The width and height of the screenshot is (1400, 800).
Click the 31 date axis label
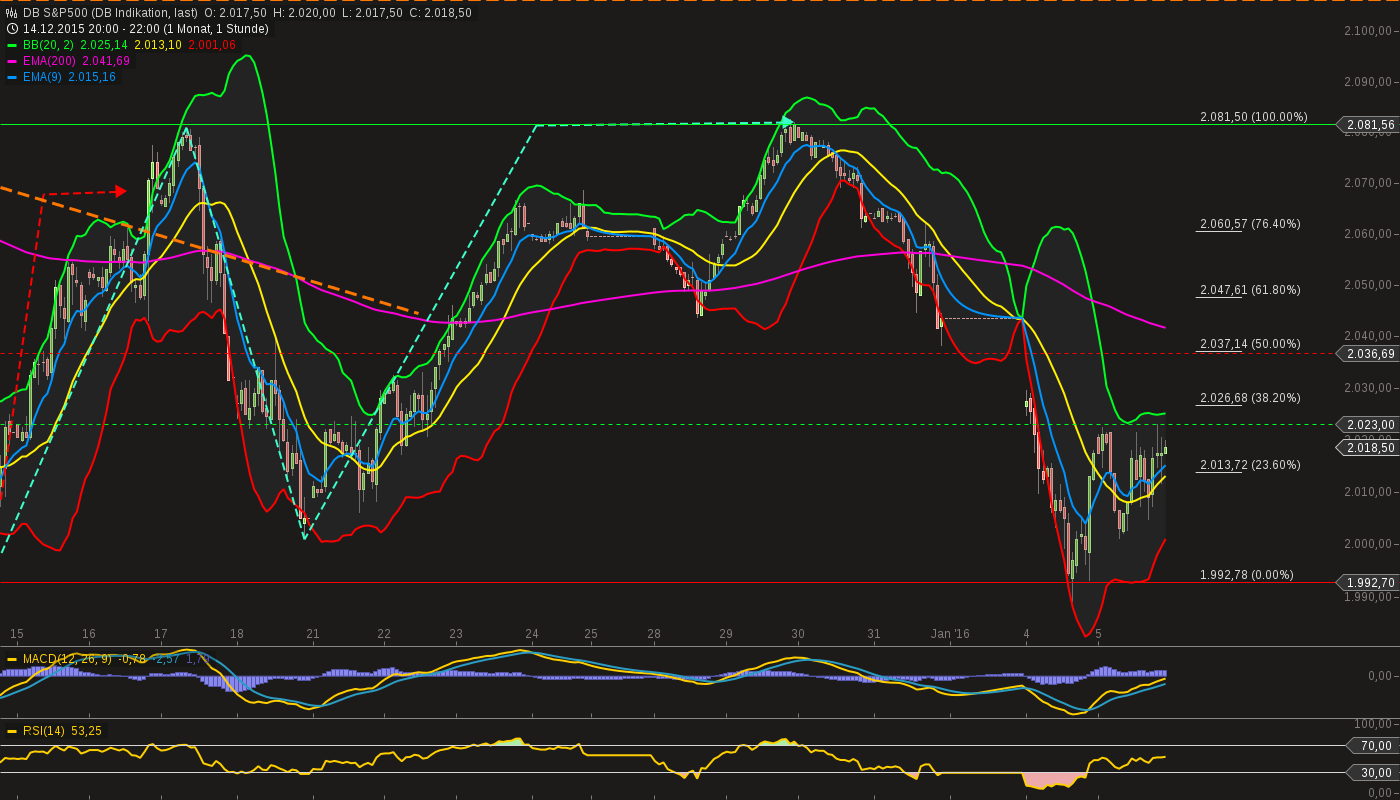[874, 634]
